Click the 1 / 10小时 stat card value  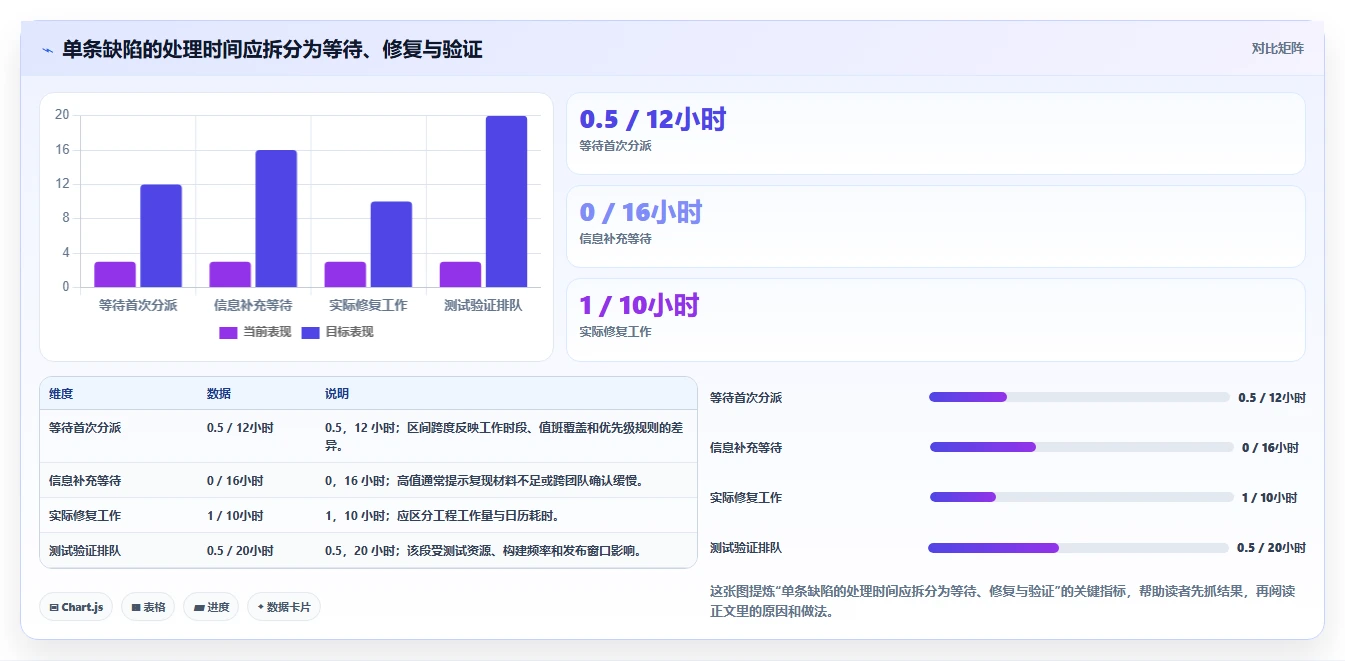(639, 305)
